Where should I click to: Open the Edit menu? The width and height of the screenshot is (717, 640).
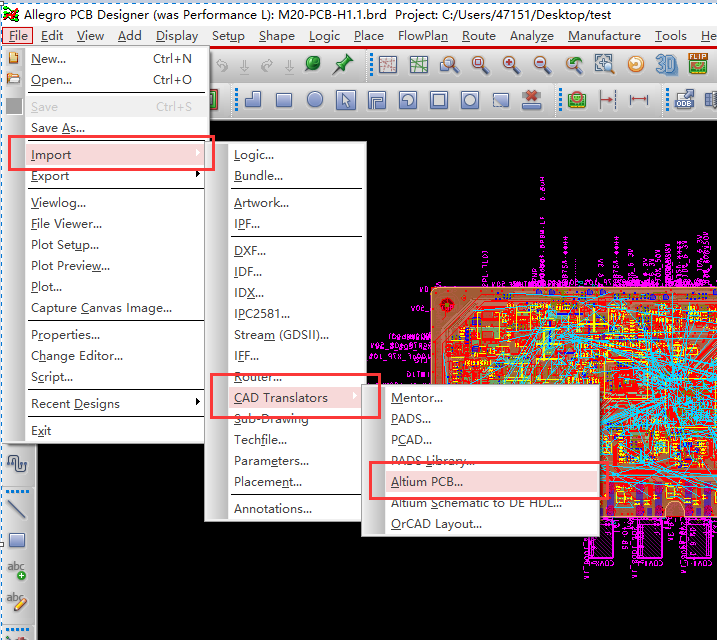52,36
